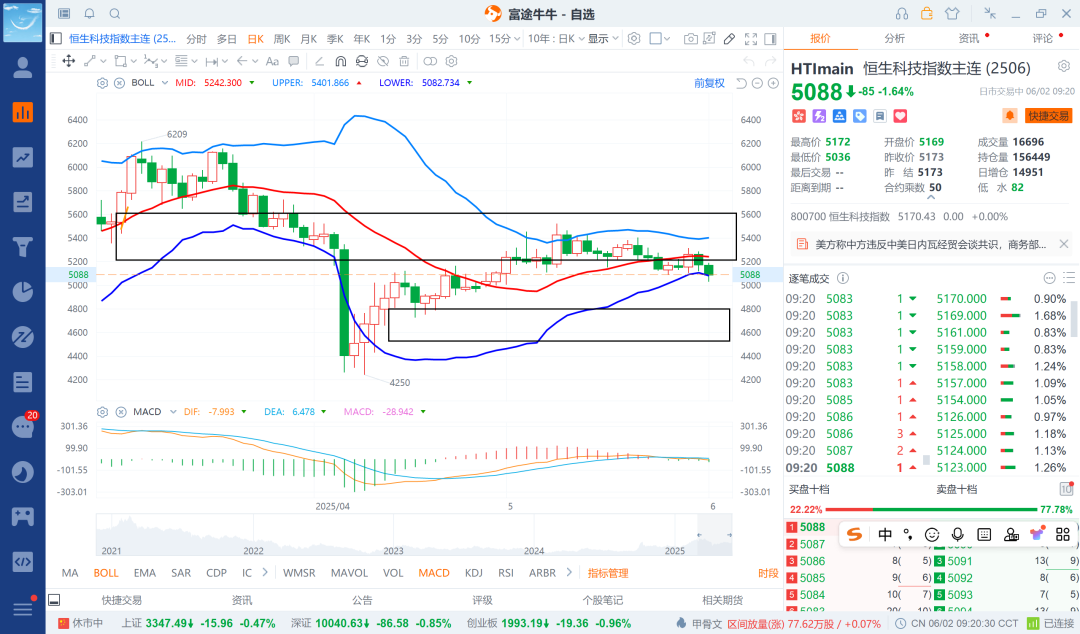Open the skin theme shirt icon
Viewport: 1080px width, 634px height.
point(952,14)
